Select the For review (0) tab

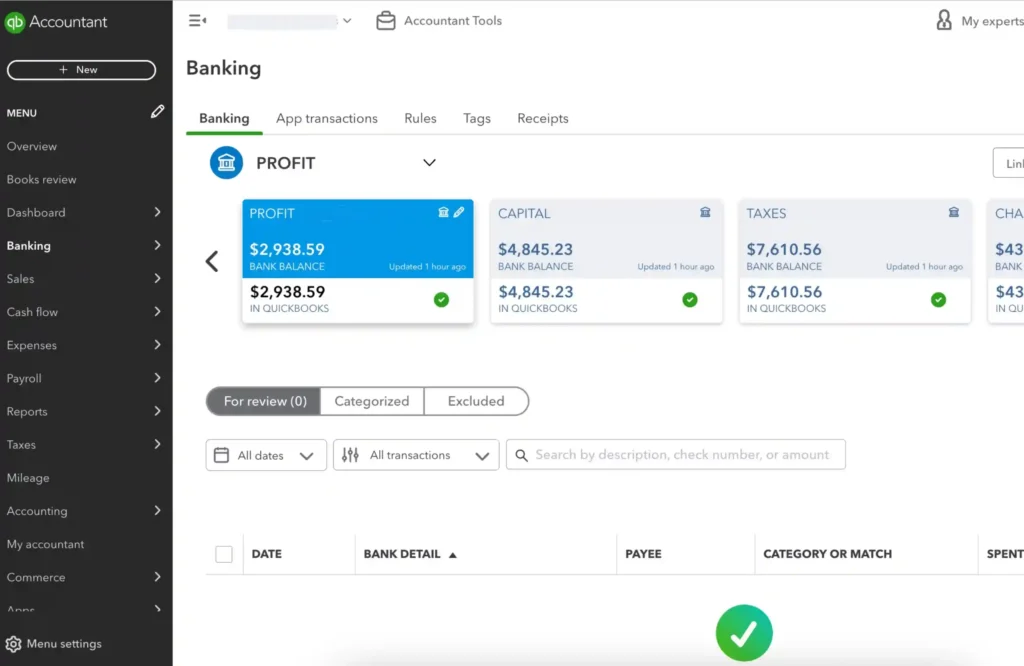[264, 401]
